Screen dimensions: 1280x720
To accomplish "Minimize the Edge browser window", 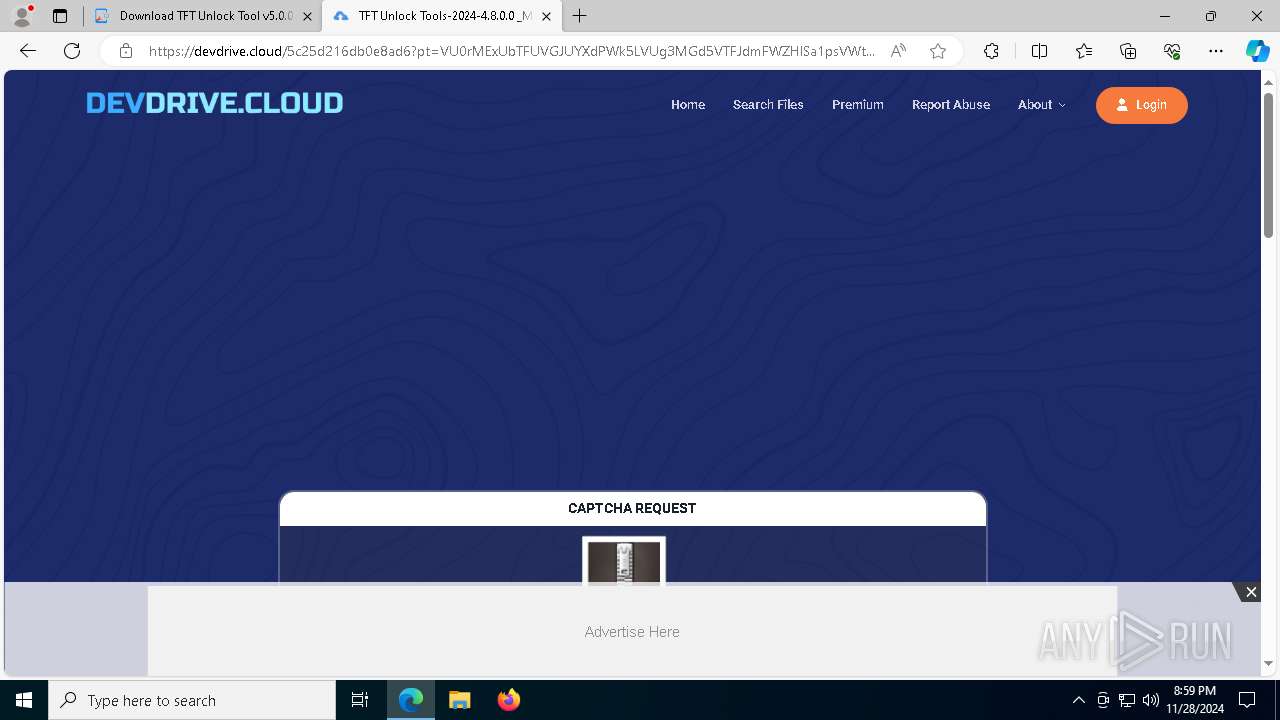I will pyautogui.click(x=1165, y=16).
